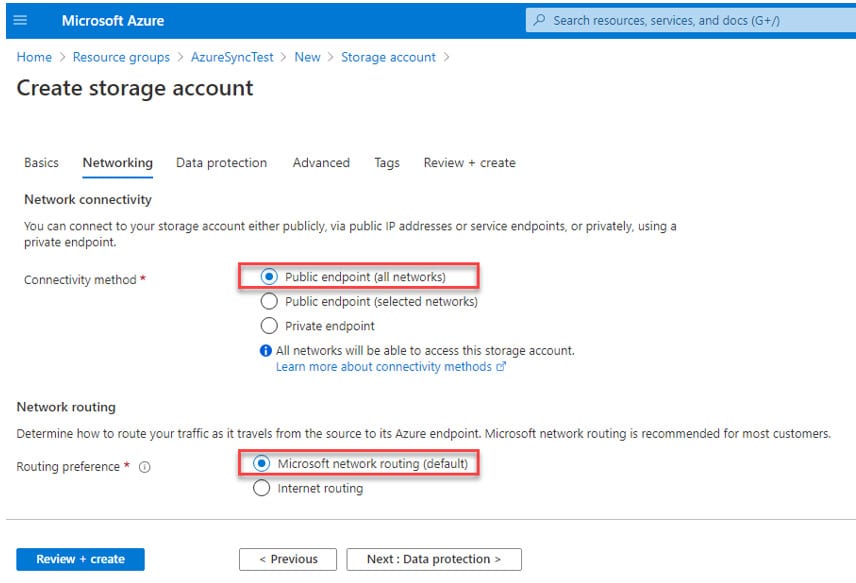Click the Create storage account heading
The image size is (856, 583).
pos(135,88)
